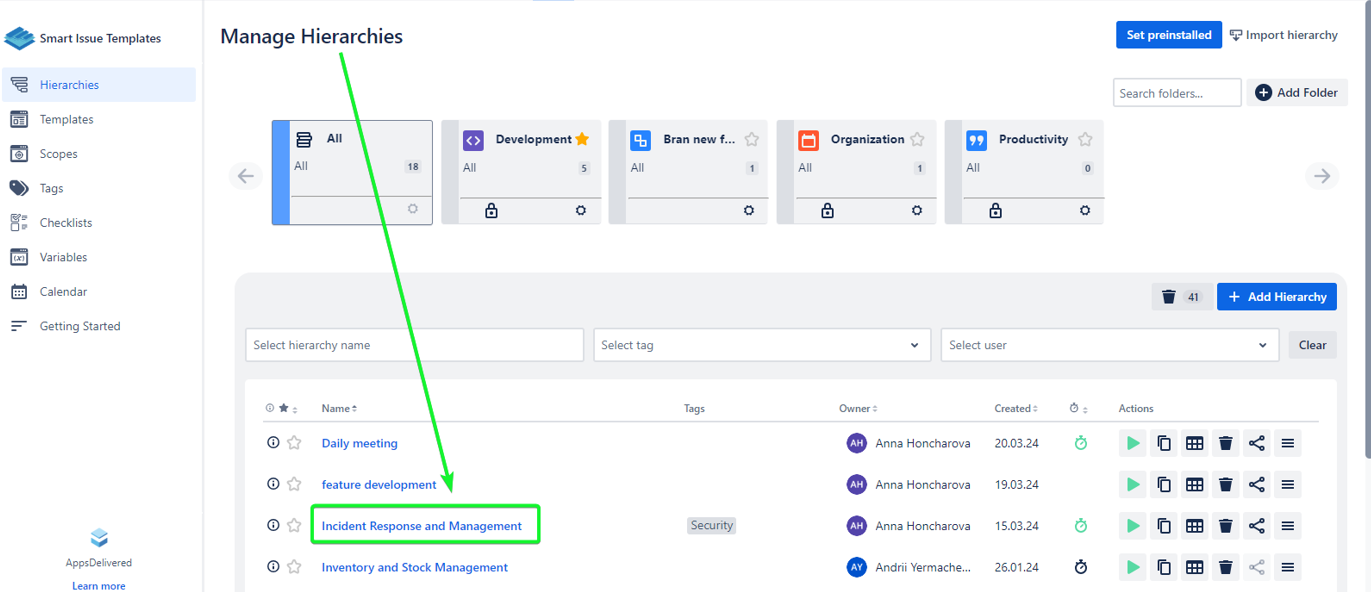Copy the feature development hierarchy
Screen dimensions: 1371x592
click(x=1164, y=485)
